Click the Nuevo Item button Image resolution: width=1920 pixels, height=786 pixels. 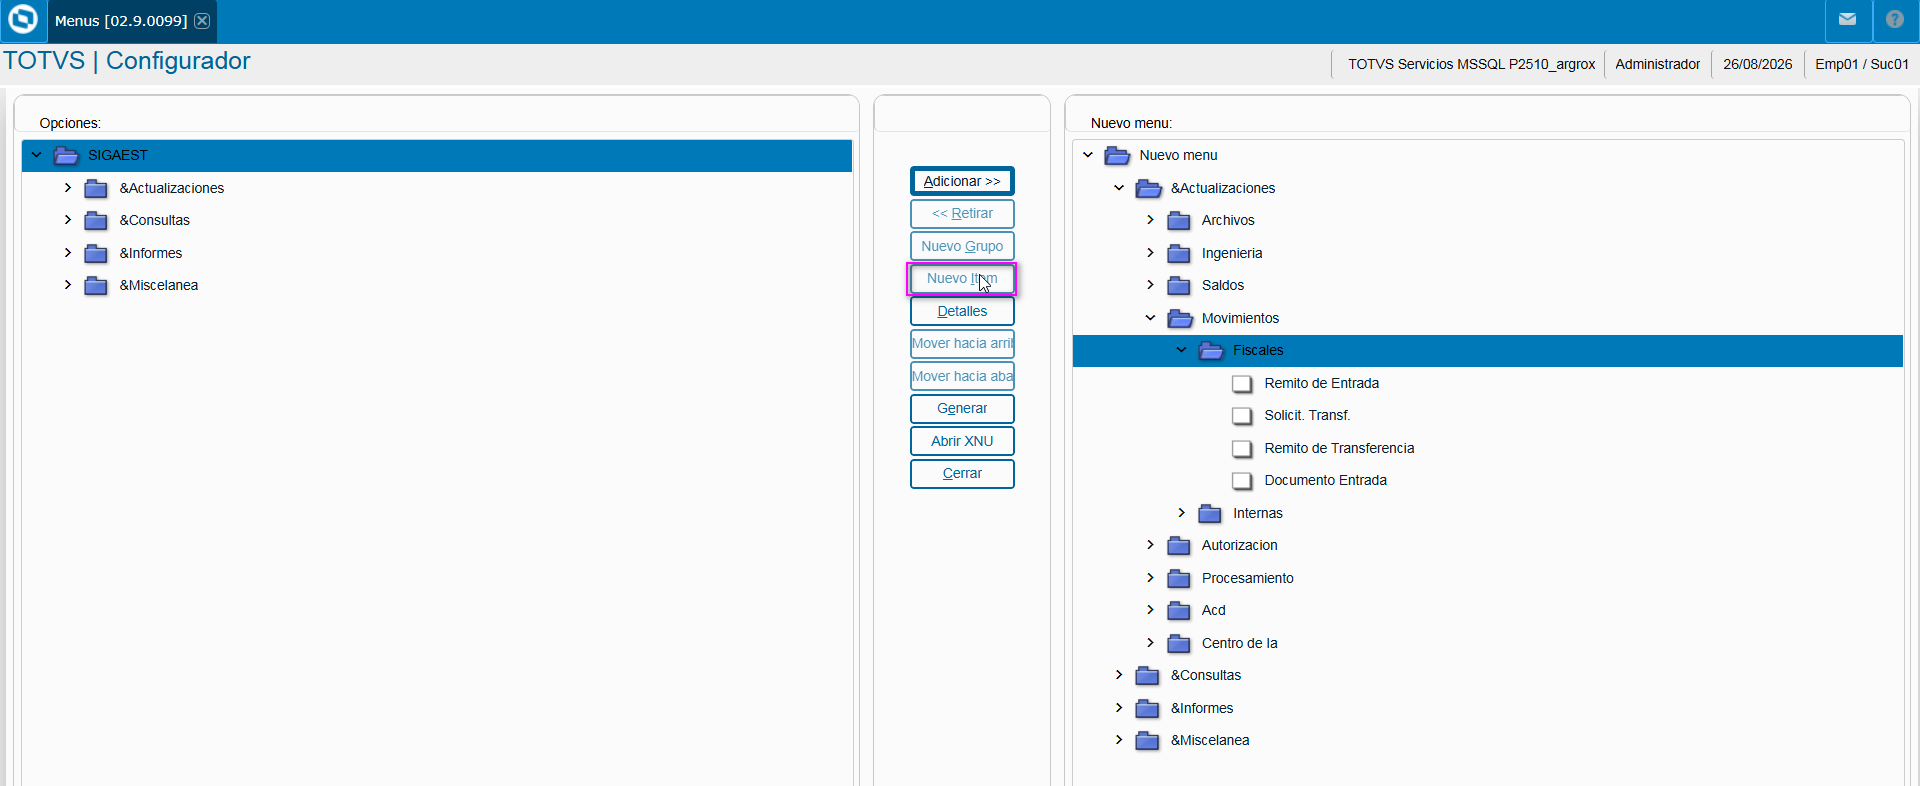pos(962,278)
